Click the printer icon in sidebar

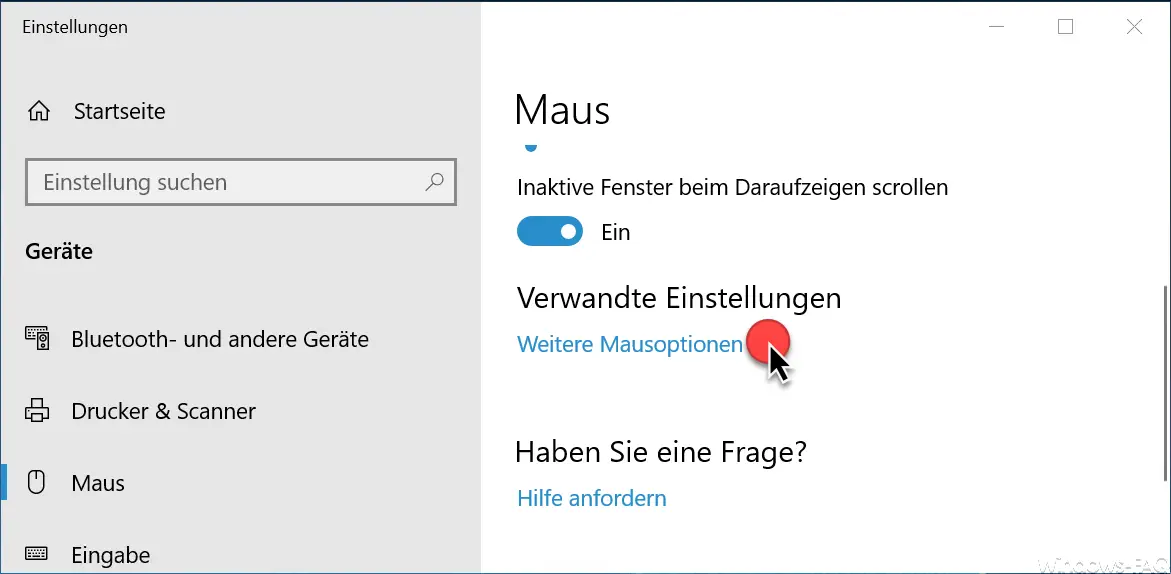[x=37, y=411]
